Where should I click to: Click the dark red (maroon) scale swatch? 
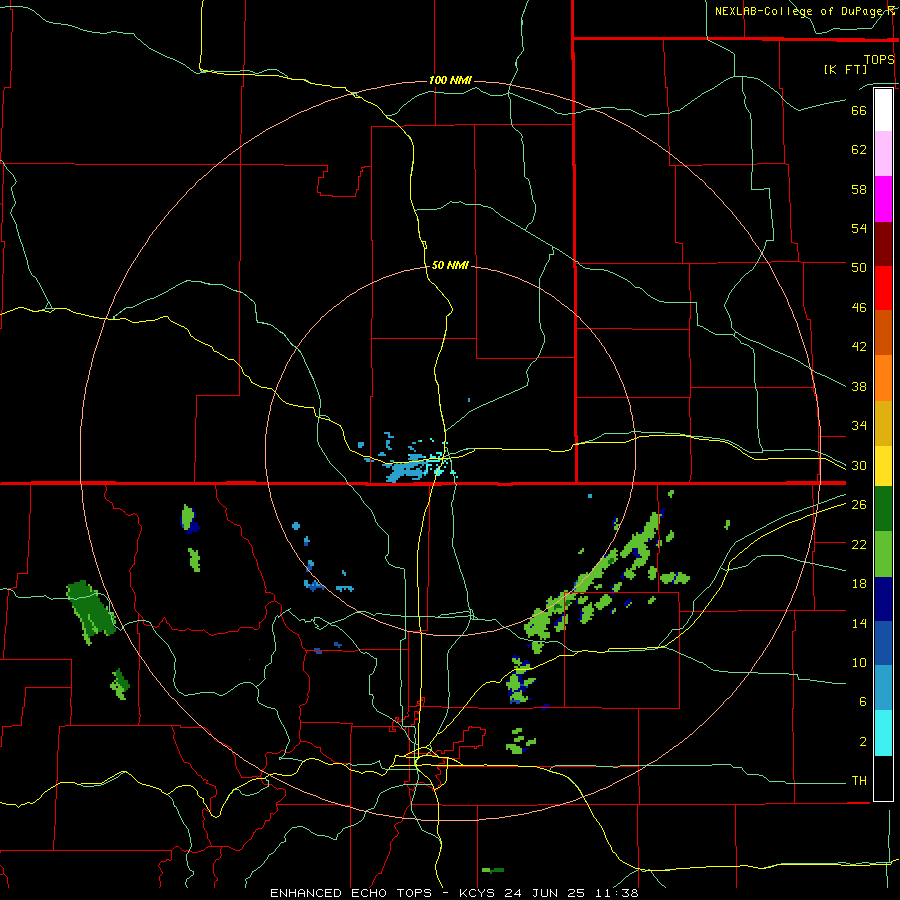(883, 244)
